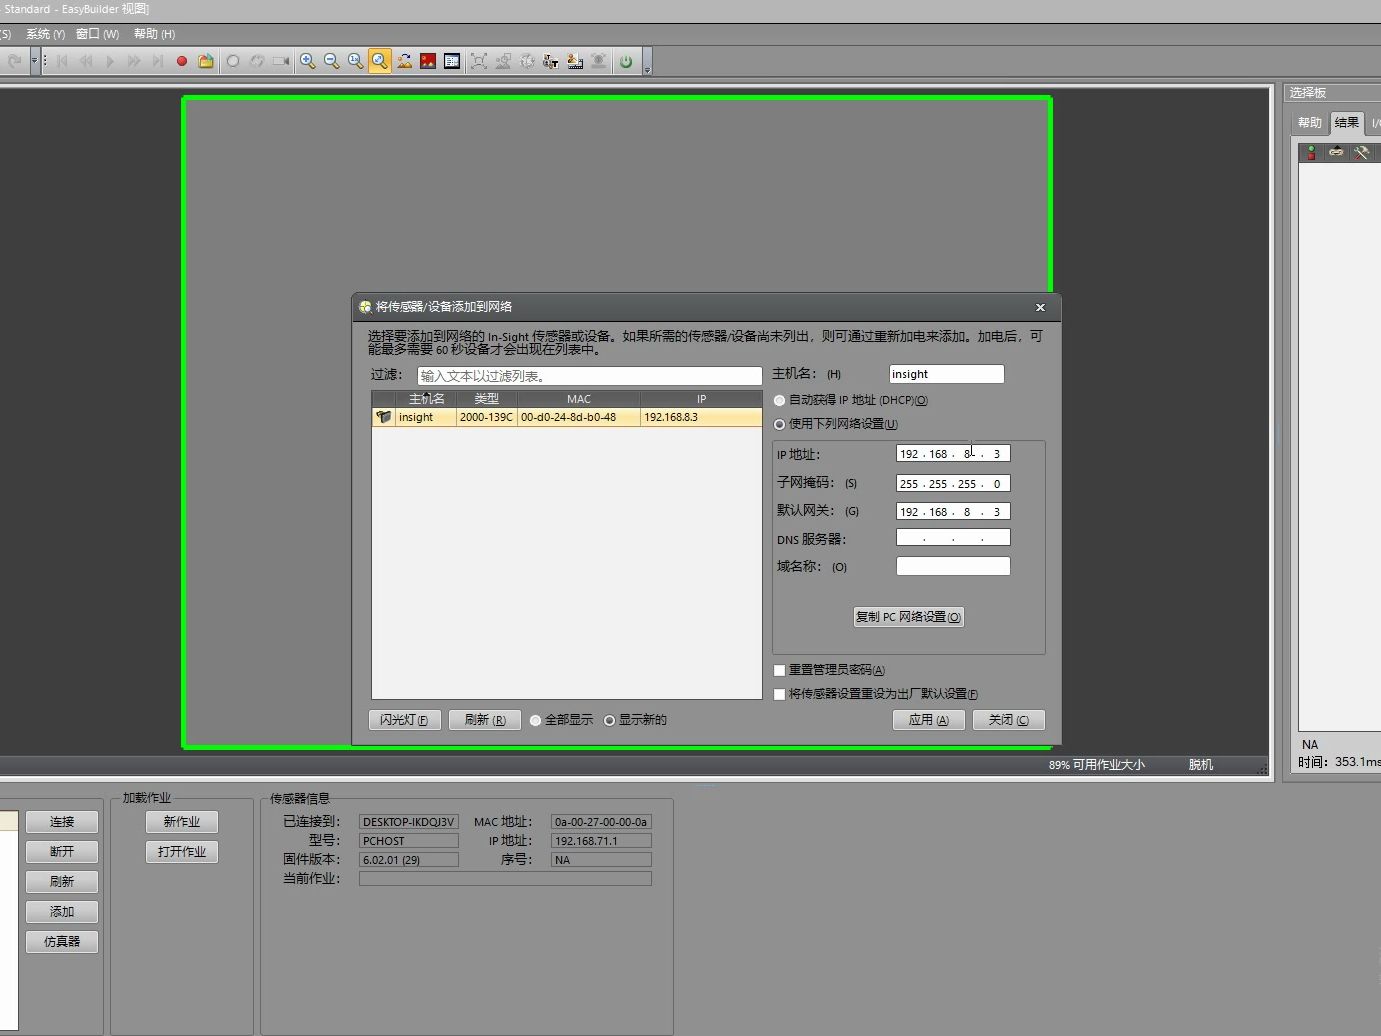This screenshot has height=1036, width=1381.
Task: Click the IP 地址 field in dialog
Action: (x=953, y=454)
